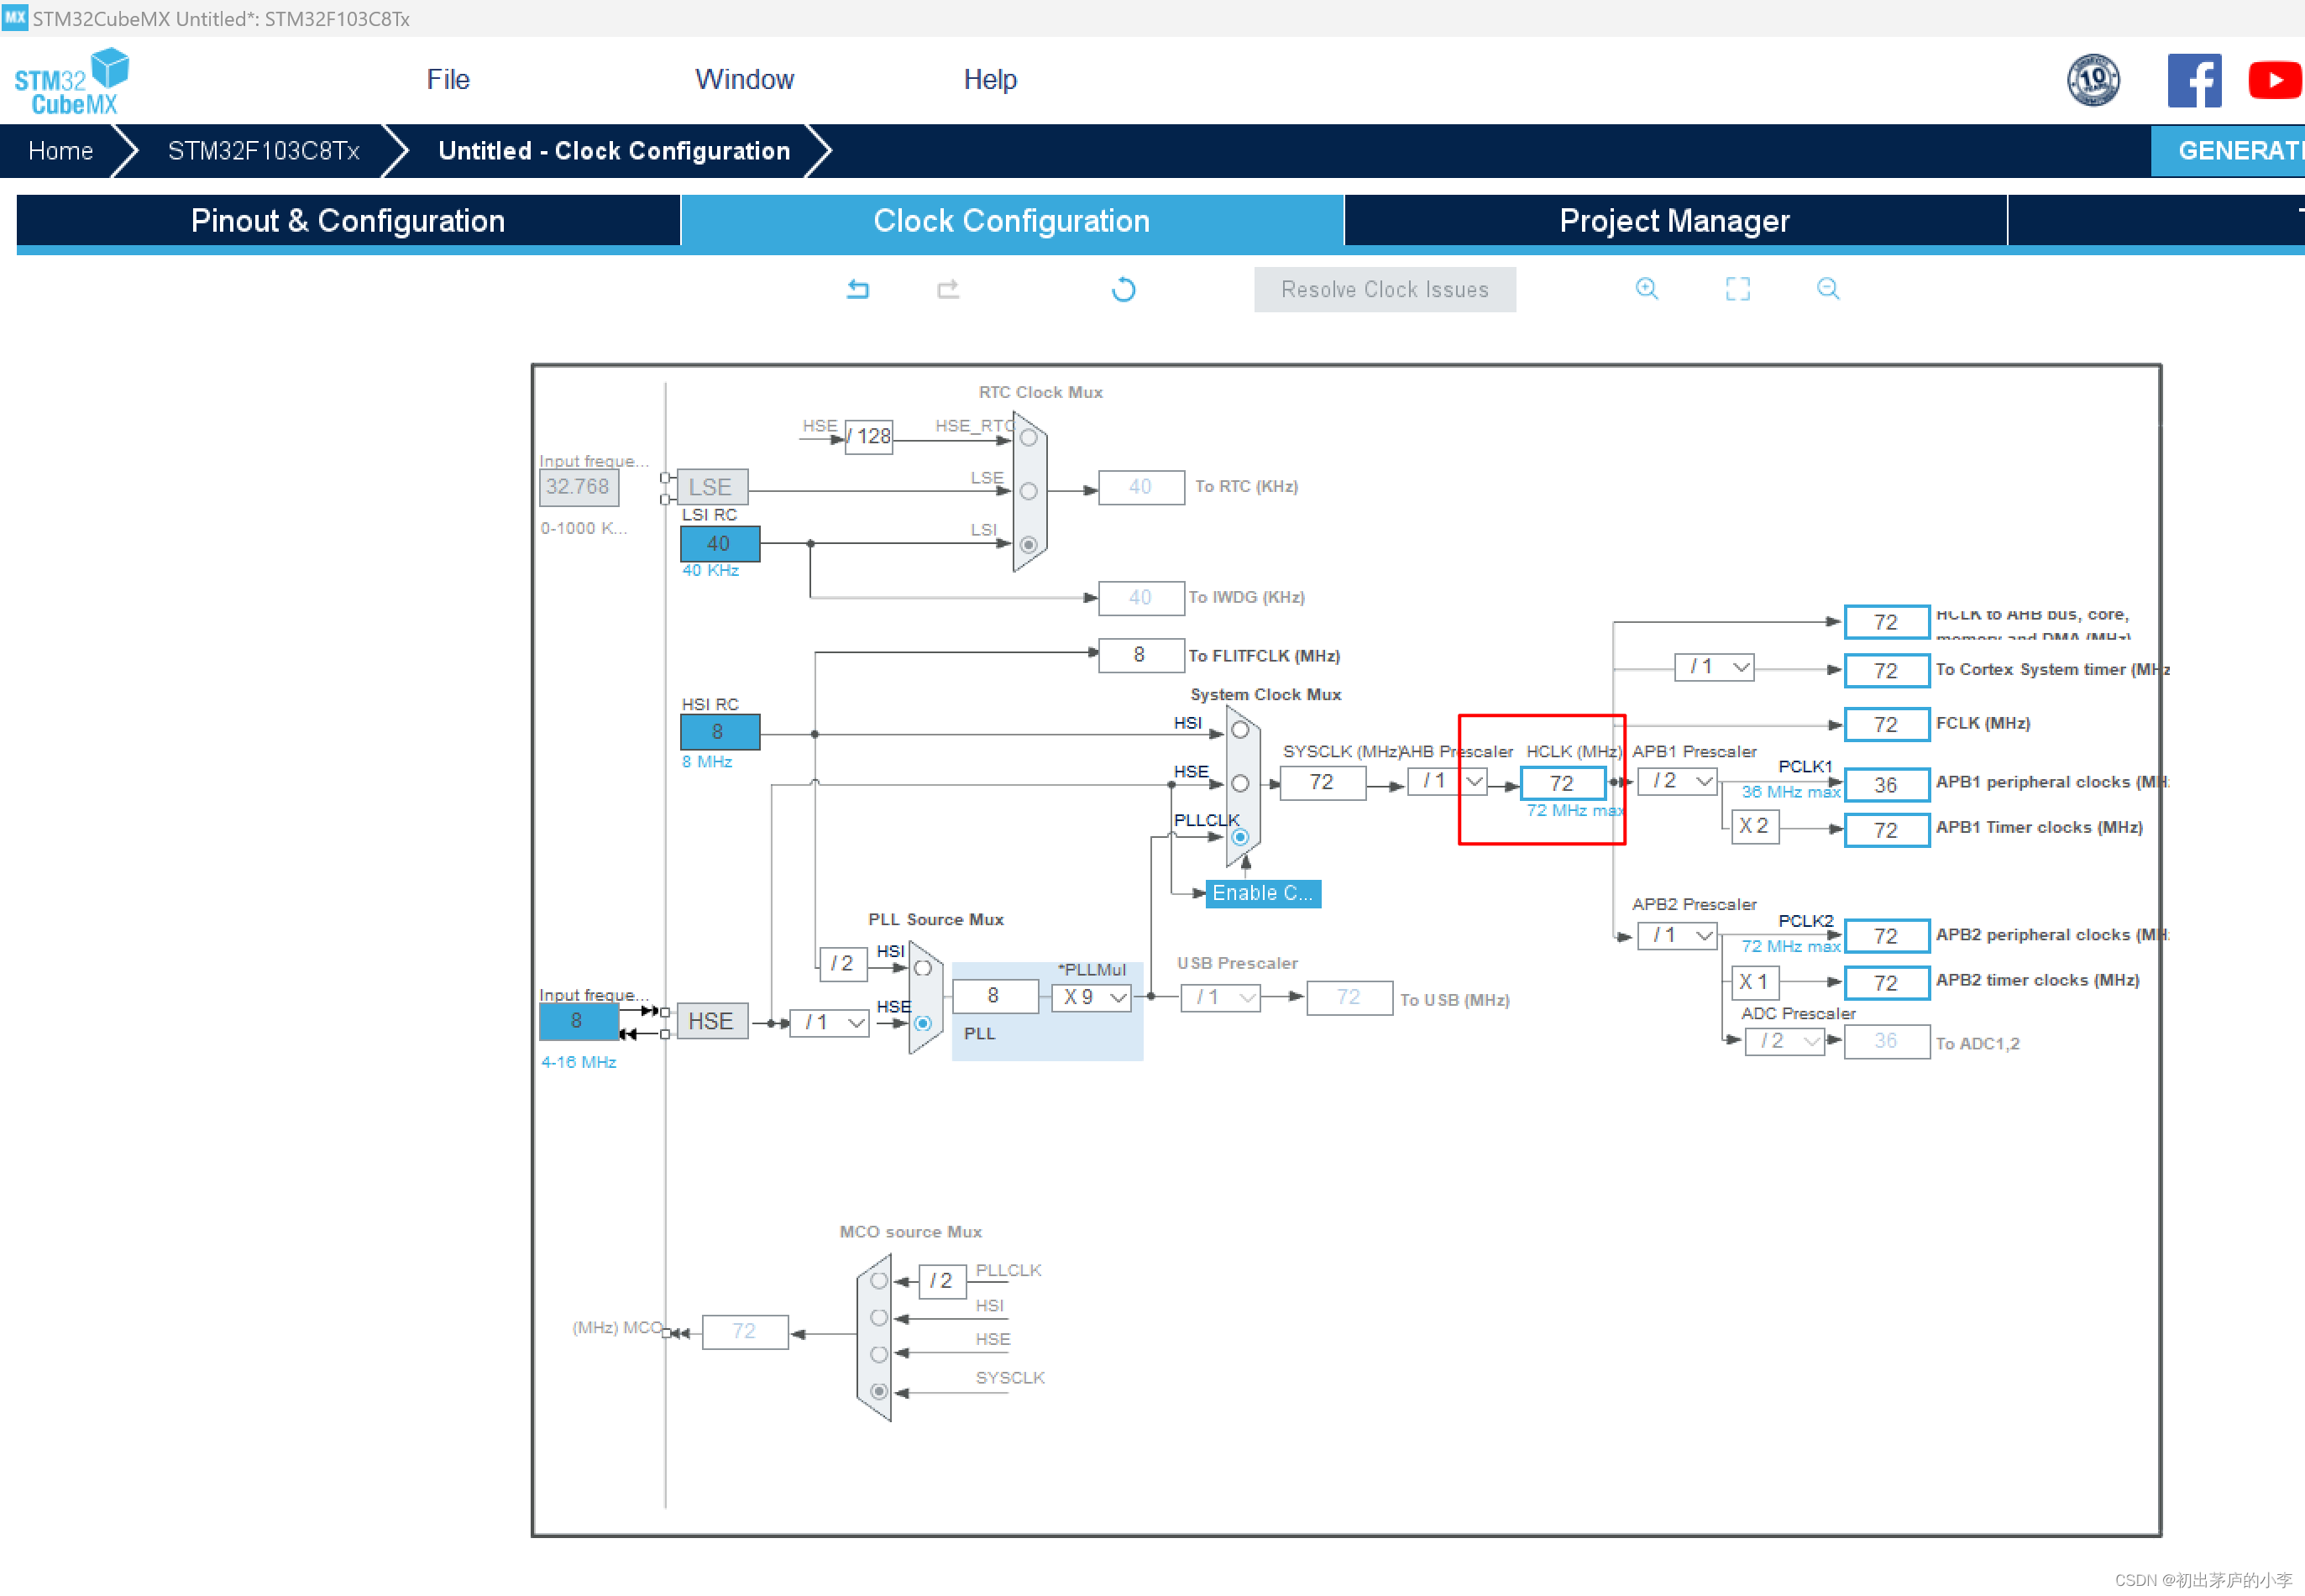
Task: Open the ADC Prescaler dropdown
Action: tap(1785, 1042)
